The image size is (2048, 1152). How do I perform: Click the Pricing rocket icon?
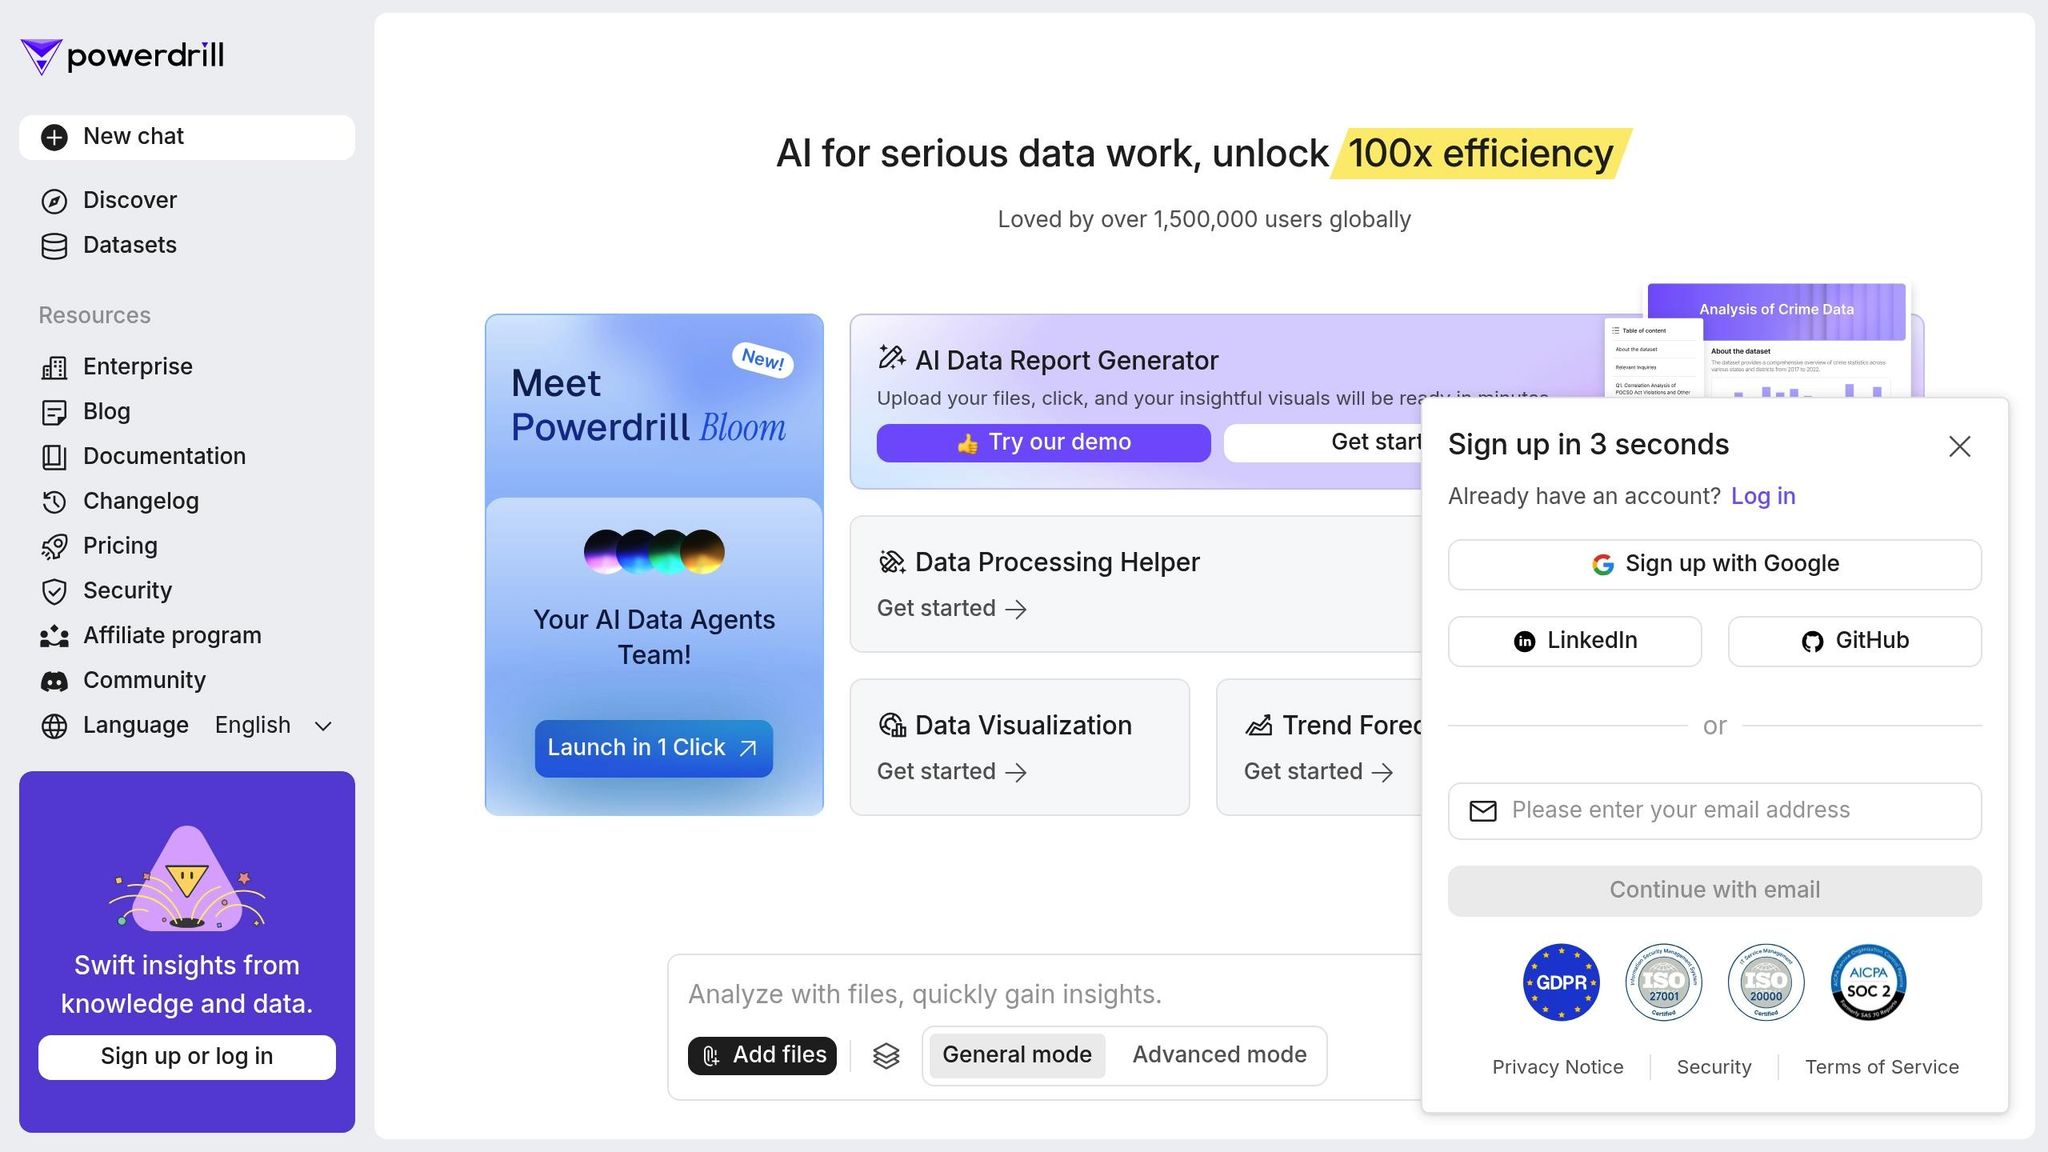pyautogui.click(x=54, y=546)
